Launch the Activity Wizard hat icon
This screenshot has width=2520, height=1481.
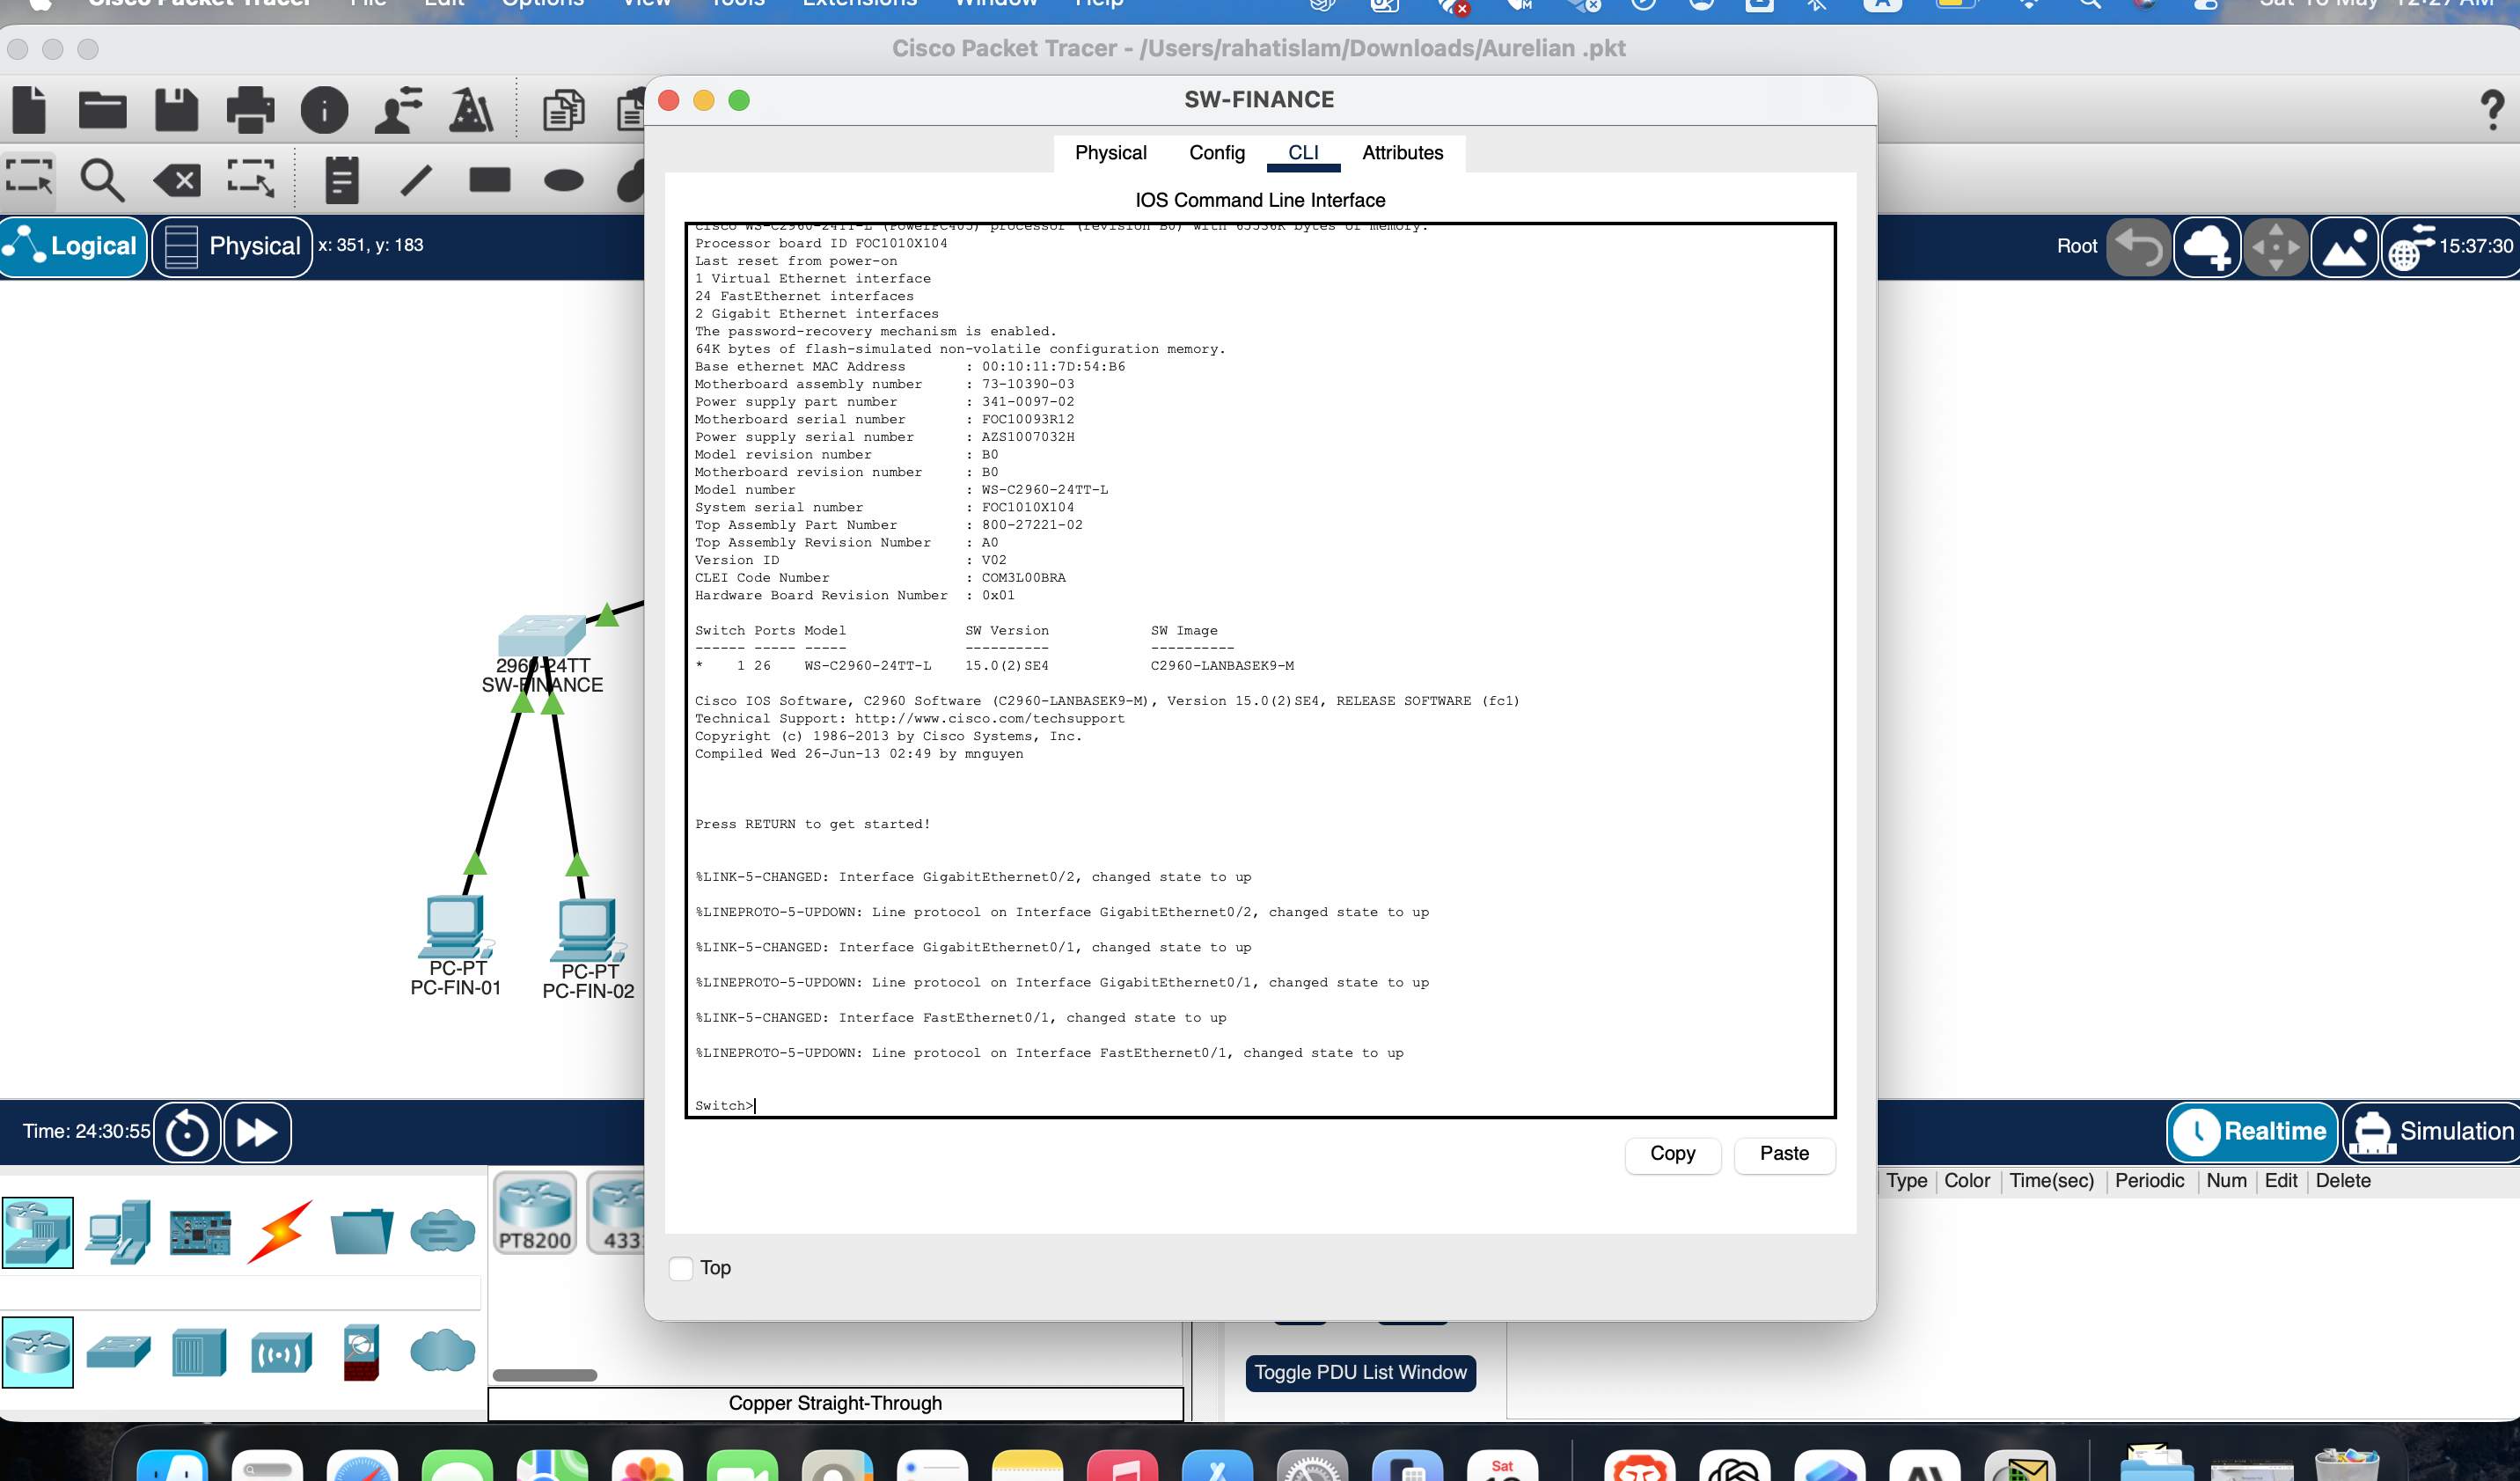(x=471, y=110)
